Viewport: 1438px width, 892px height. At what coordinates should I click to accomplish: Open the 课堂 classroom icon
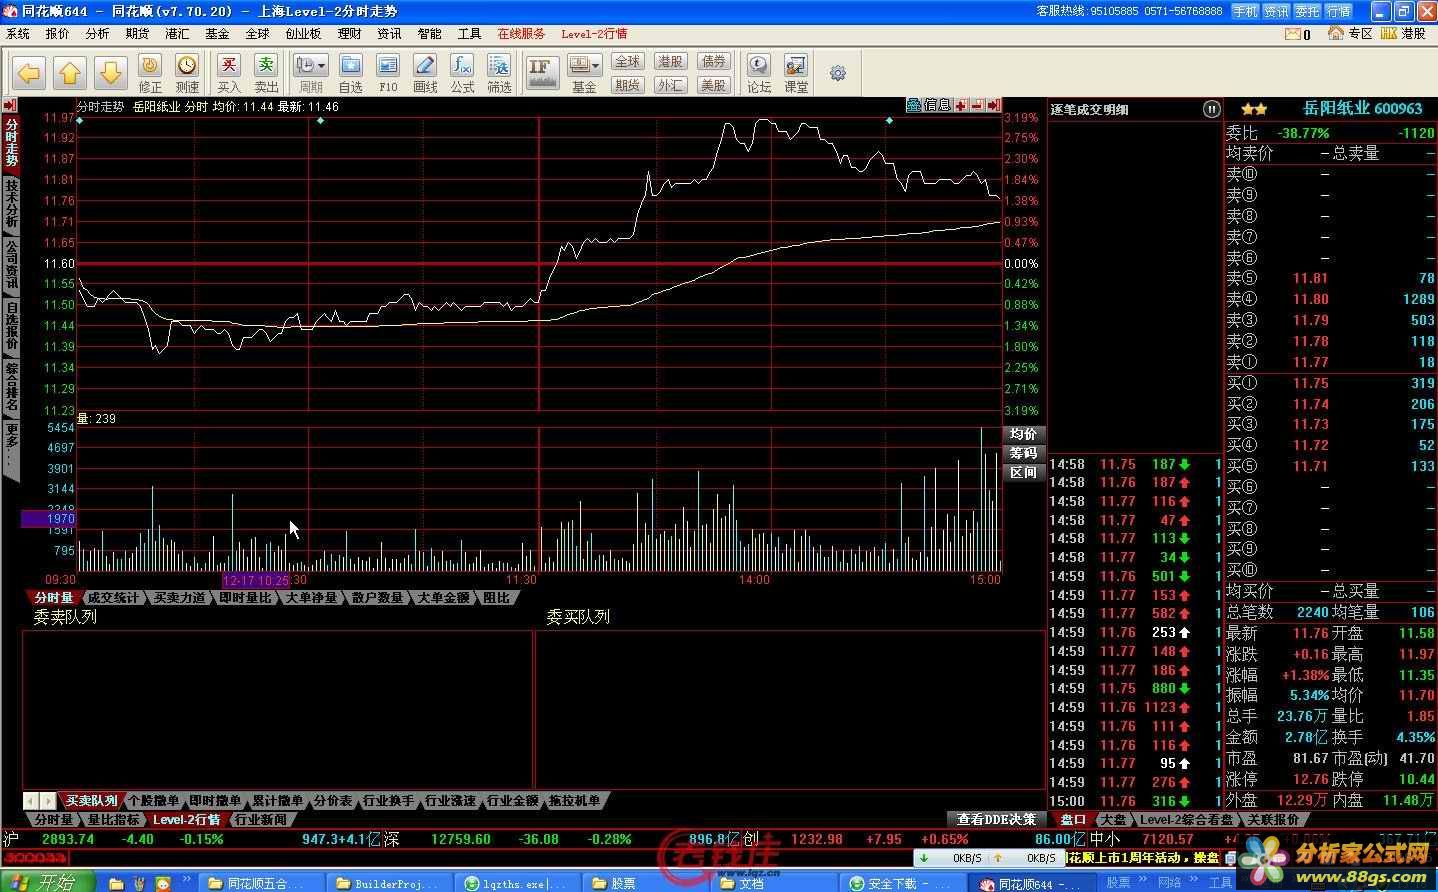[796, 74]
